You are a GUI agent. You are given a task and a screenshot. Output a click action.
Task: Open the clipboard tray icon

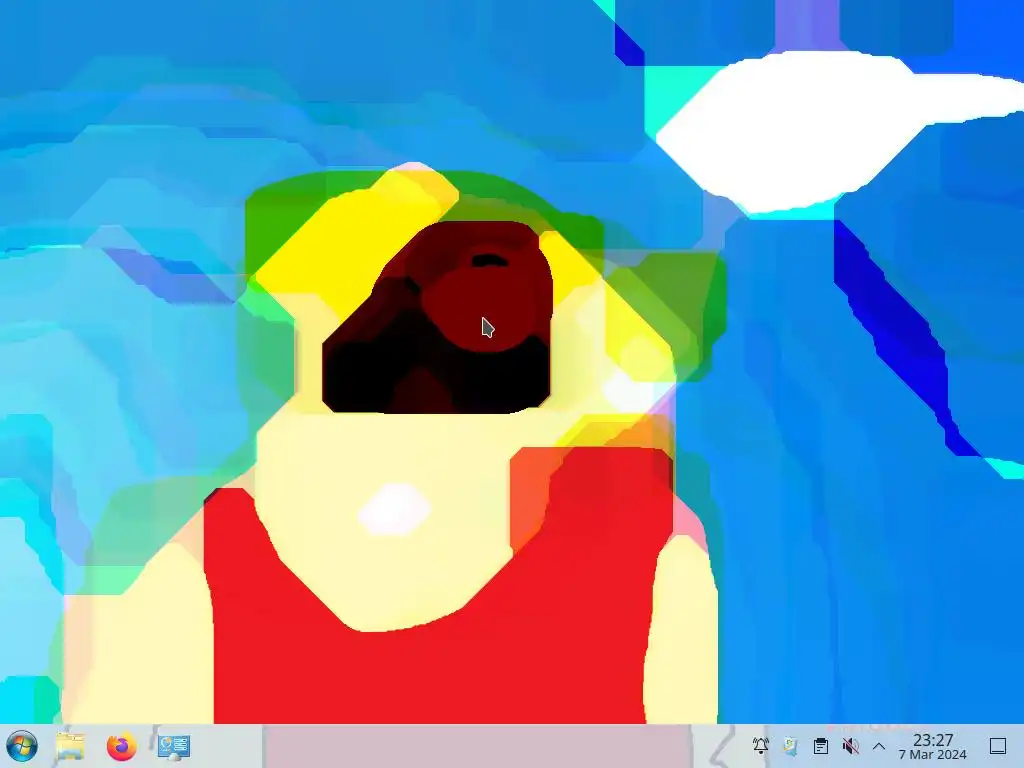click(821, 745)
